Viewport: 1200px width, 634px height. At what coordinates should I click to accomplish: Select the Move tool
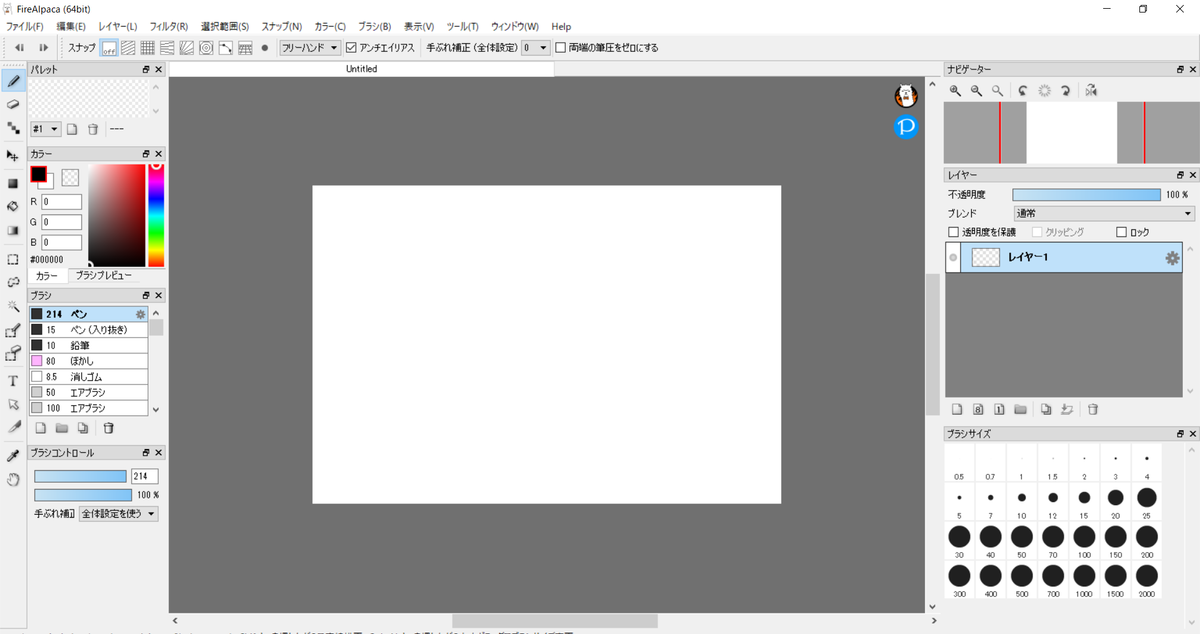13,156
